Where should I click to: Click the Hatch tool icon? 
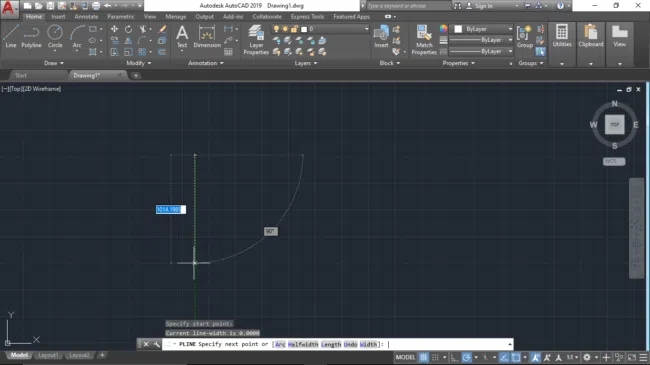(x=93, y=52)
